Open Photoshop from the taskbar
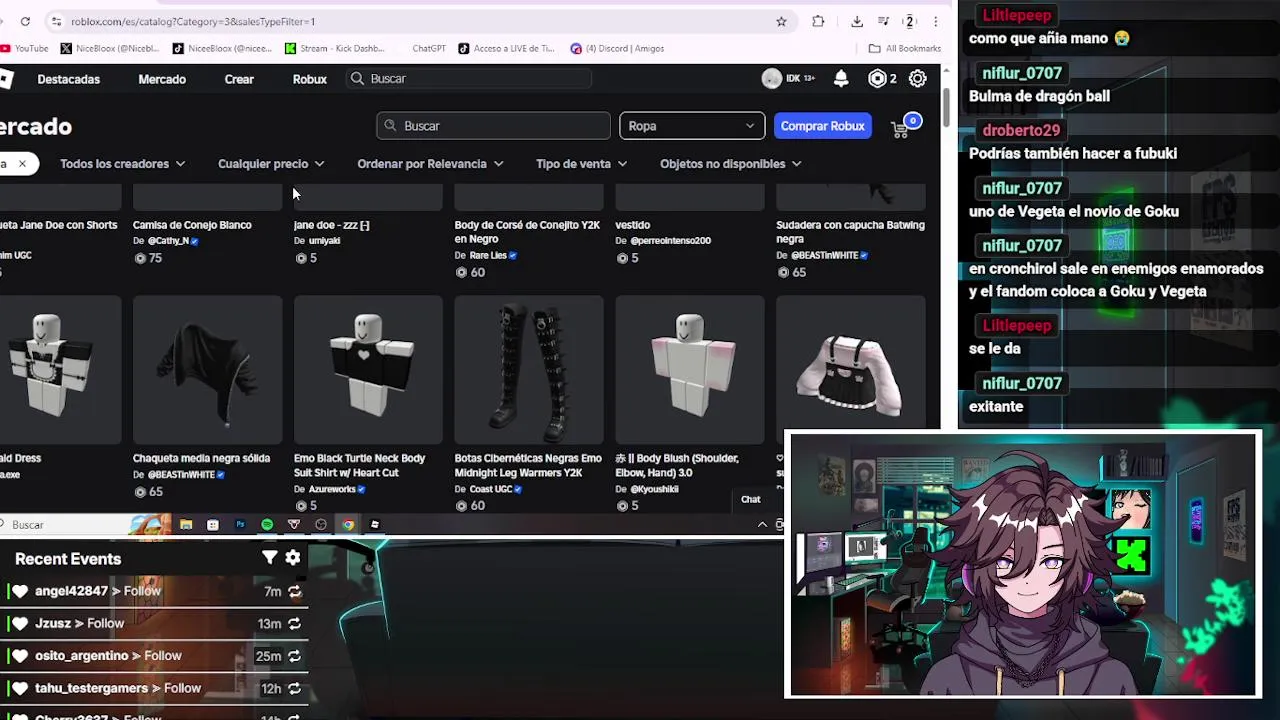This screenshot has height=720, width=1280. pyautogui.click(x=240, y=524)
